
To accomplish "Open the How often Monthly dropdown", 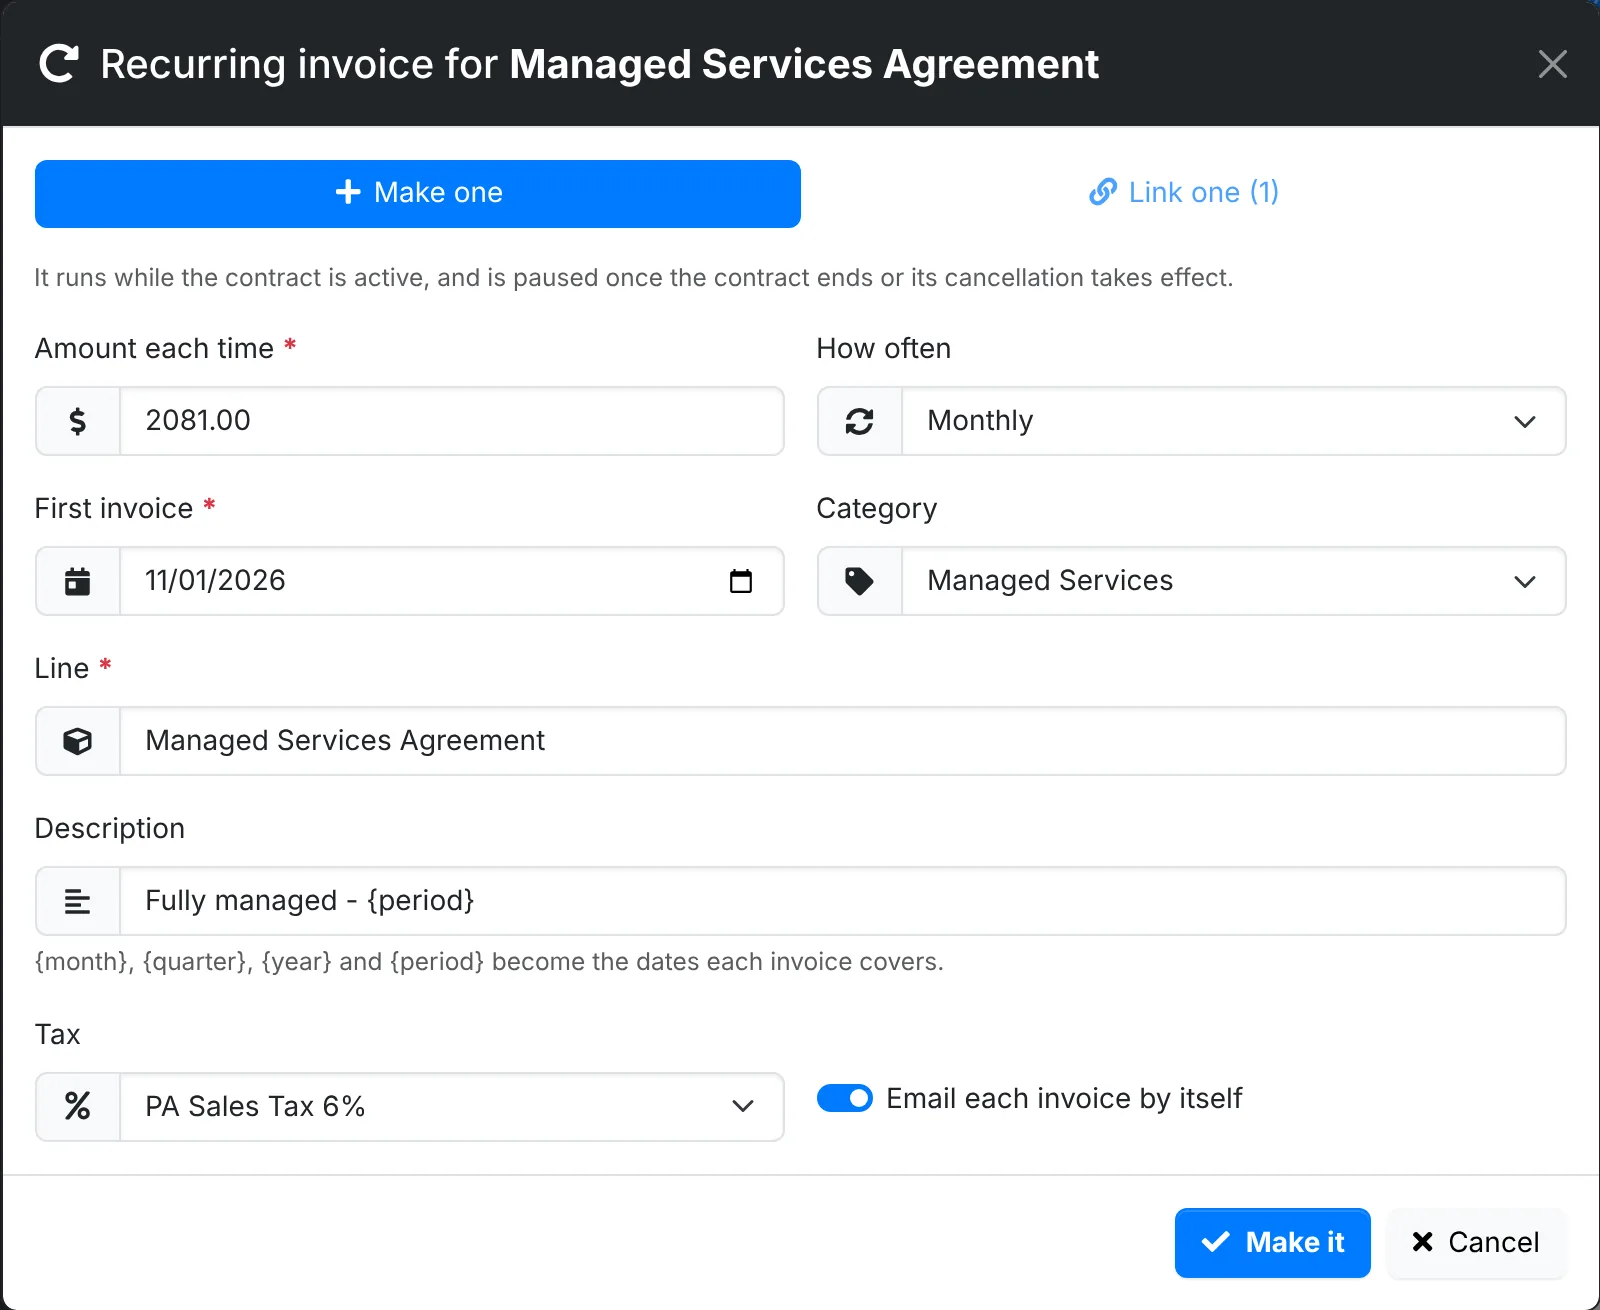I will [1234, 421].
